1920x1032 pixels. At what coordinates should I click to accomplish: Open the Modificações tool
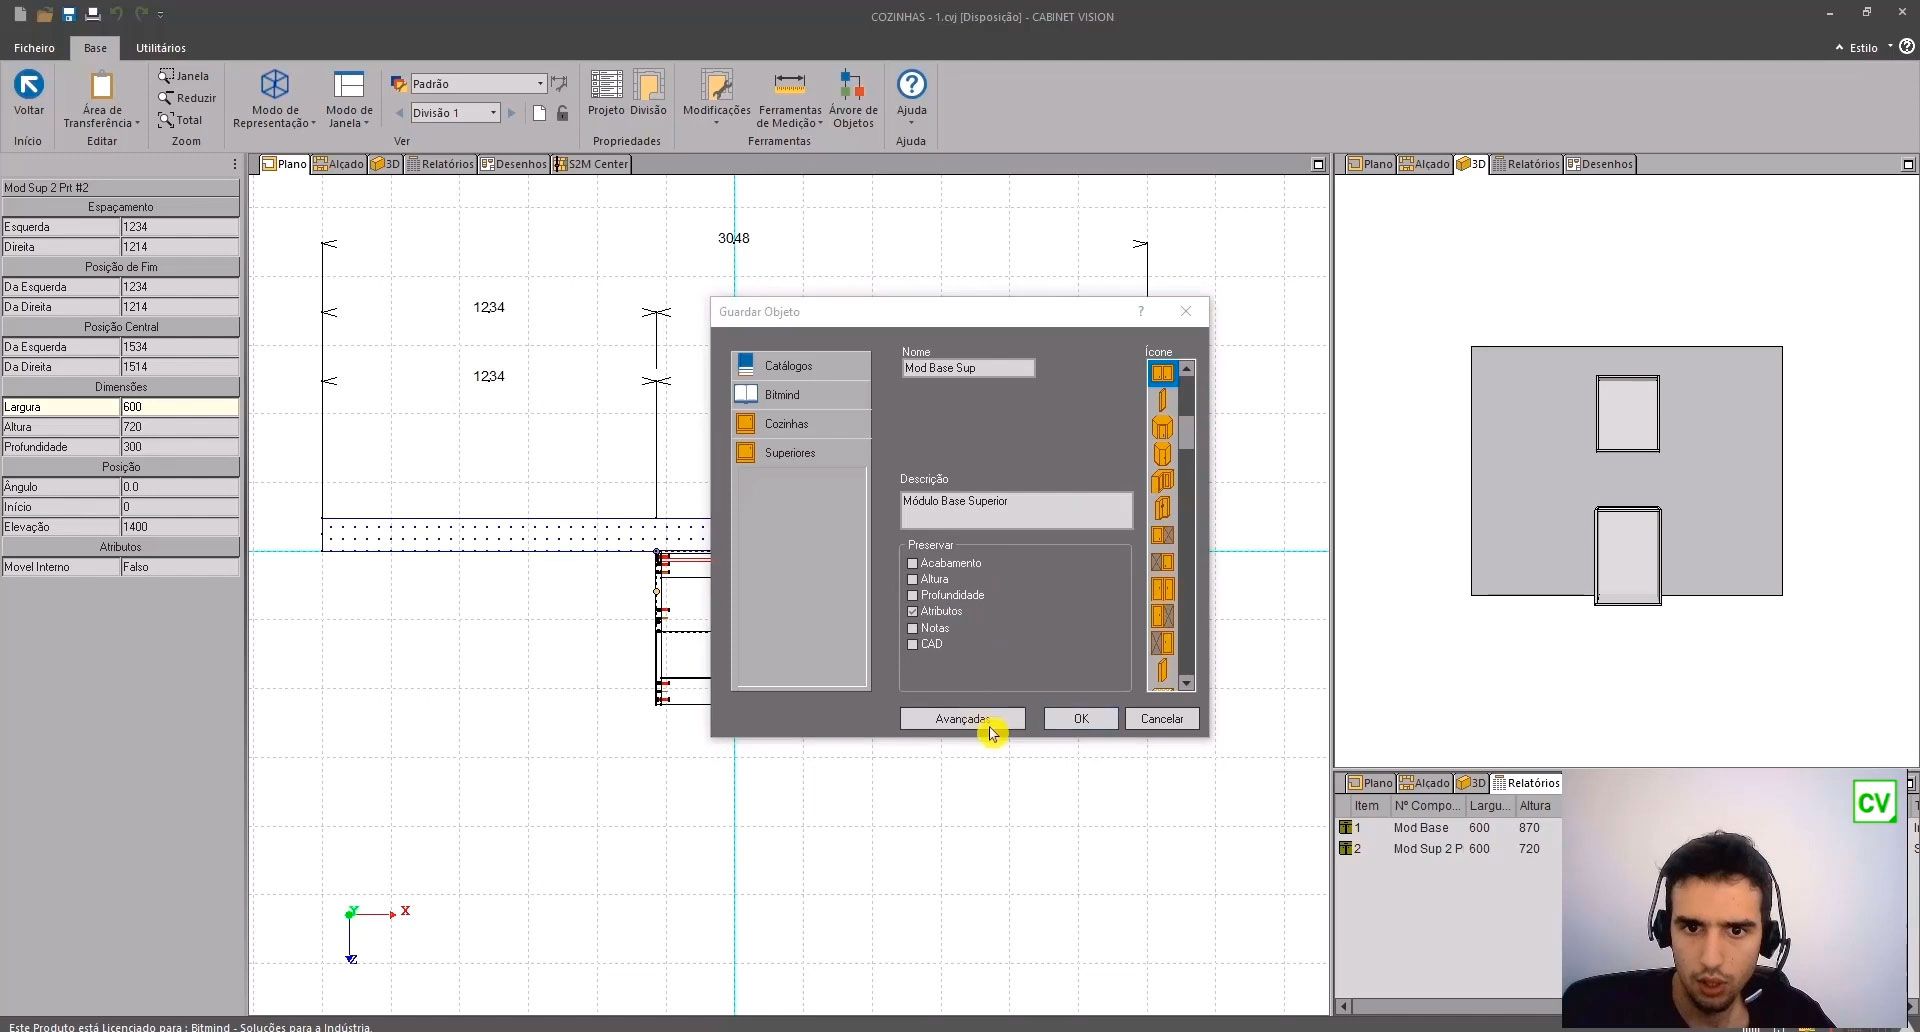pos(716,85)
